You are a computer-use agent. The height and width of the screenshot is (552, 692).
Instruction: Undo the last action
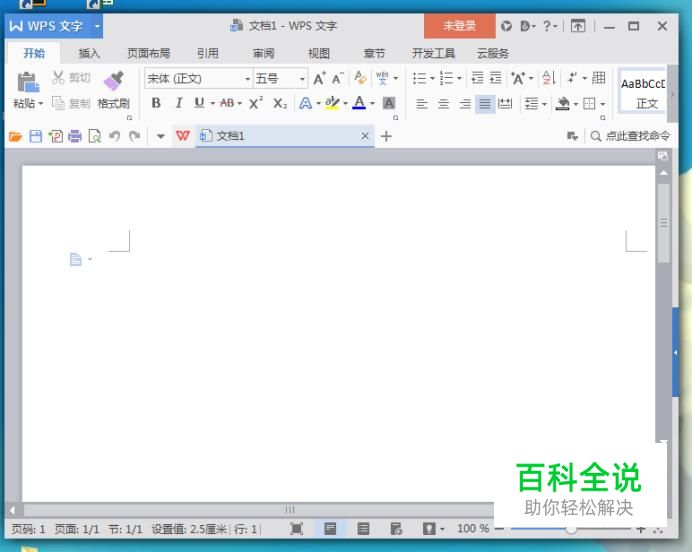(x=114, y=136)
